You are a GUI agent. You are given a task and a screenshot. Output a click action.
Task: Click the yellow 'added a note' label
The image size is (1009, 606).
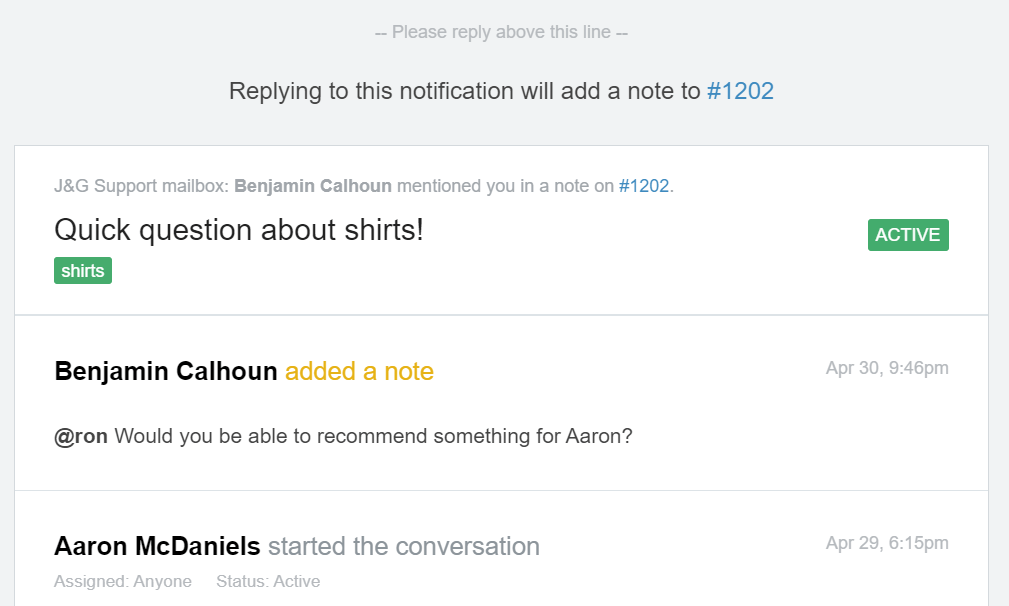(359, 372)
